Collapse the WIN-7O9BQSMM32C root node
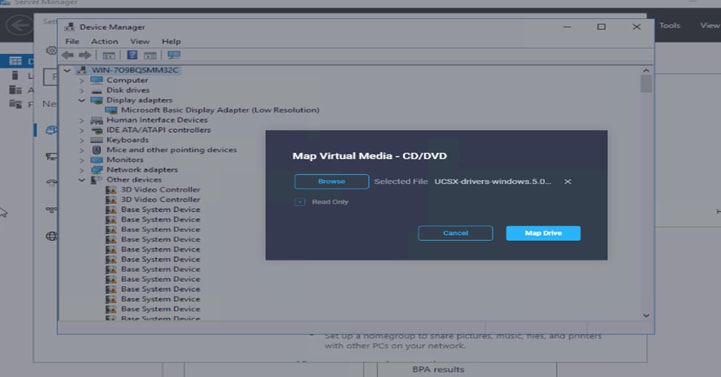721x377 pixels. [67, 70]
